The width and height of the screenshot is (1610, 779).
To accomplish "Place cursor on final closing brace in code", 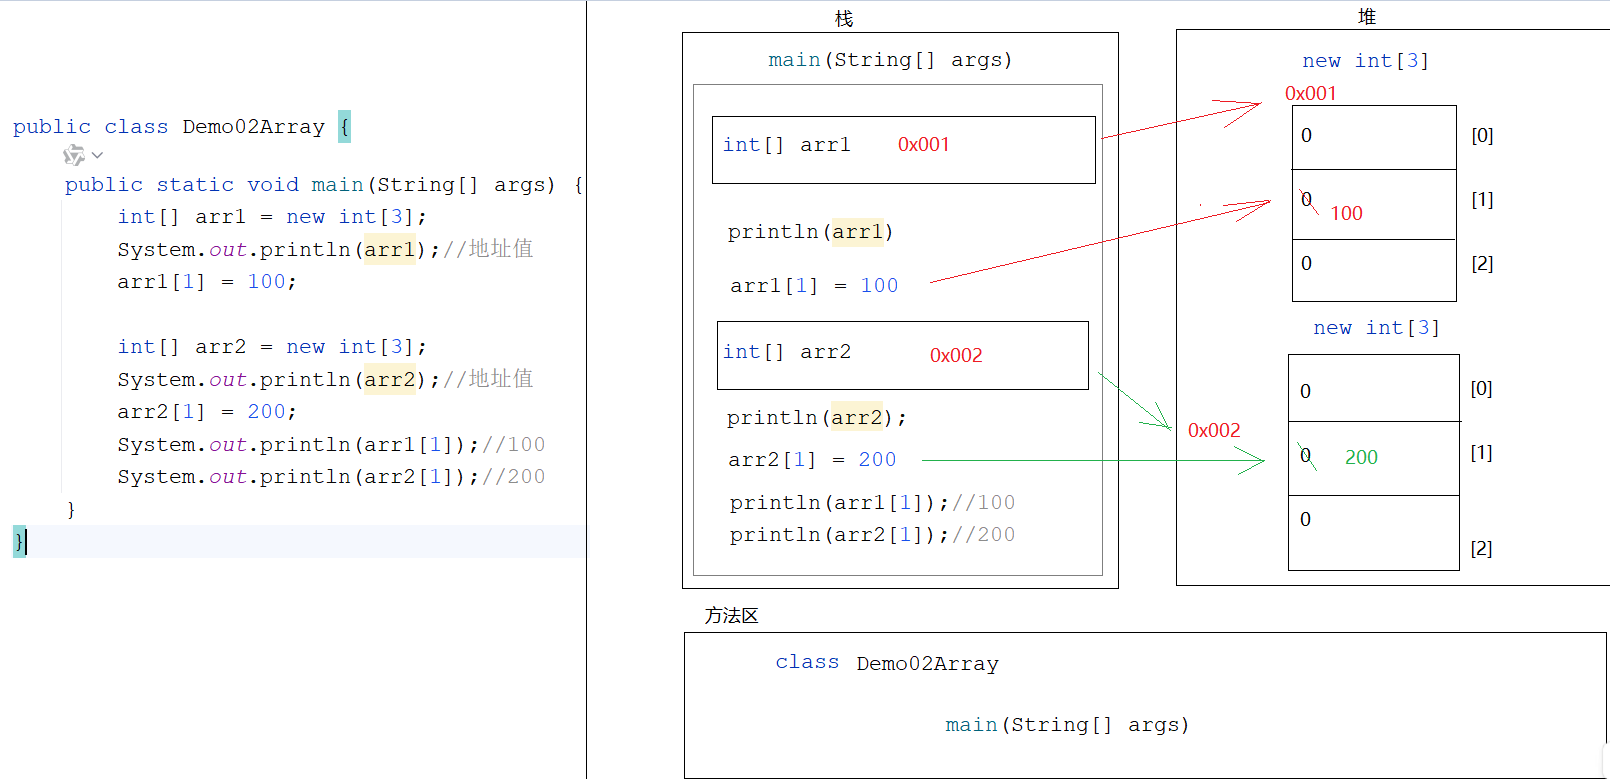I will [19, 541].
